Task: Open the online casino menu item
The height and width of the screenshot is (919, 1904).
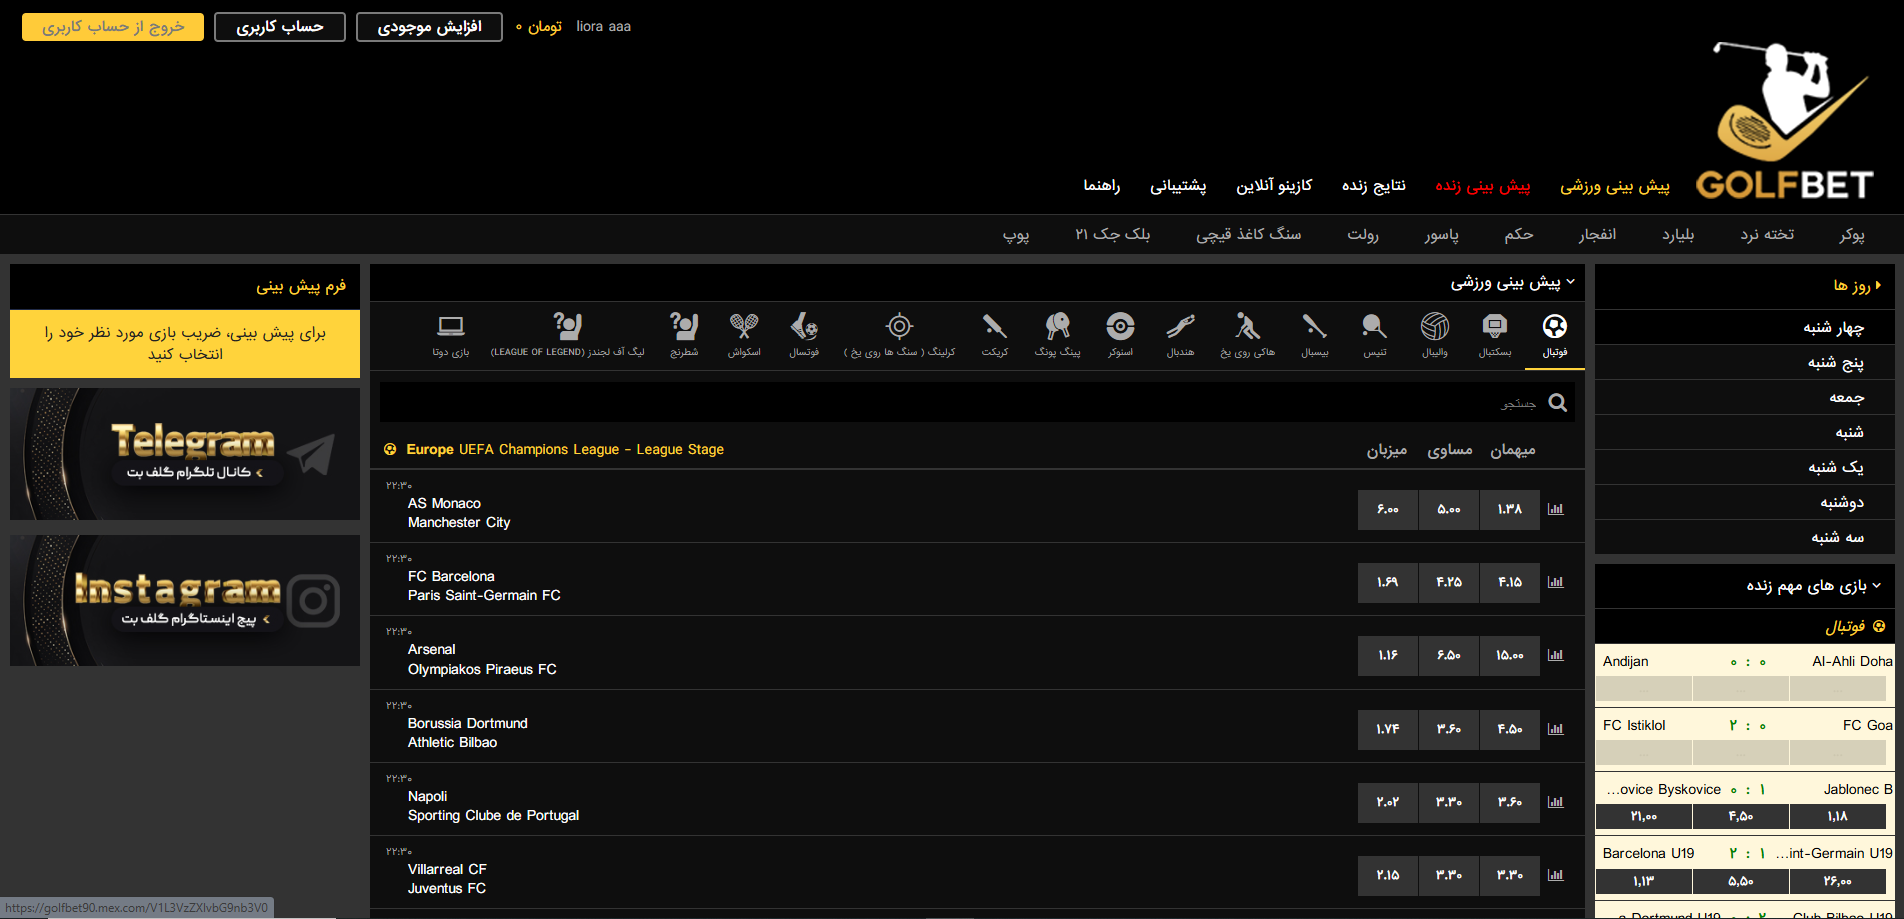Action: [x=1273, y=186]
